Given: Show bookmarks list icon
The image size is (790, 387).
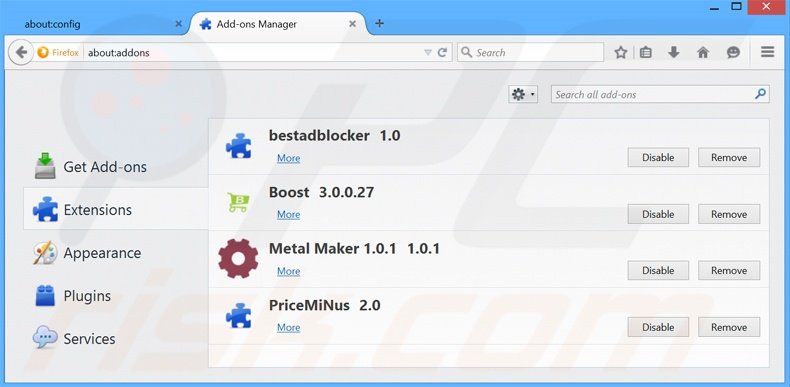Looking at the screenshot, I should coord(646,52).
